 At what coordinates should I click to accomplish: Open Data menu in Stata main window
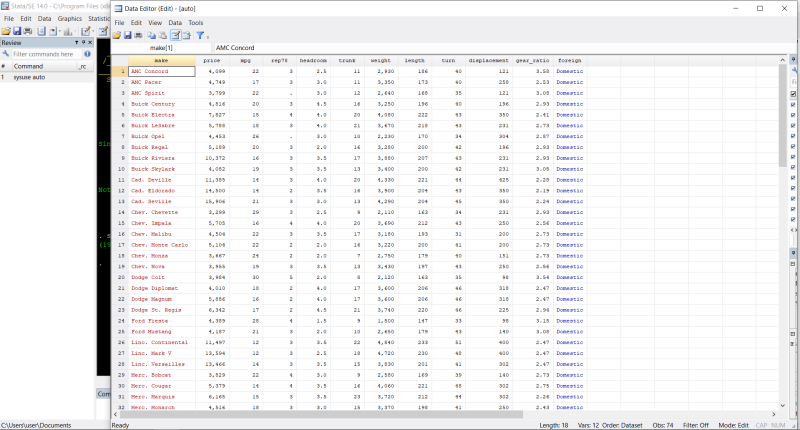point(44,18)
